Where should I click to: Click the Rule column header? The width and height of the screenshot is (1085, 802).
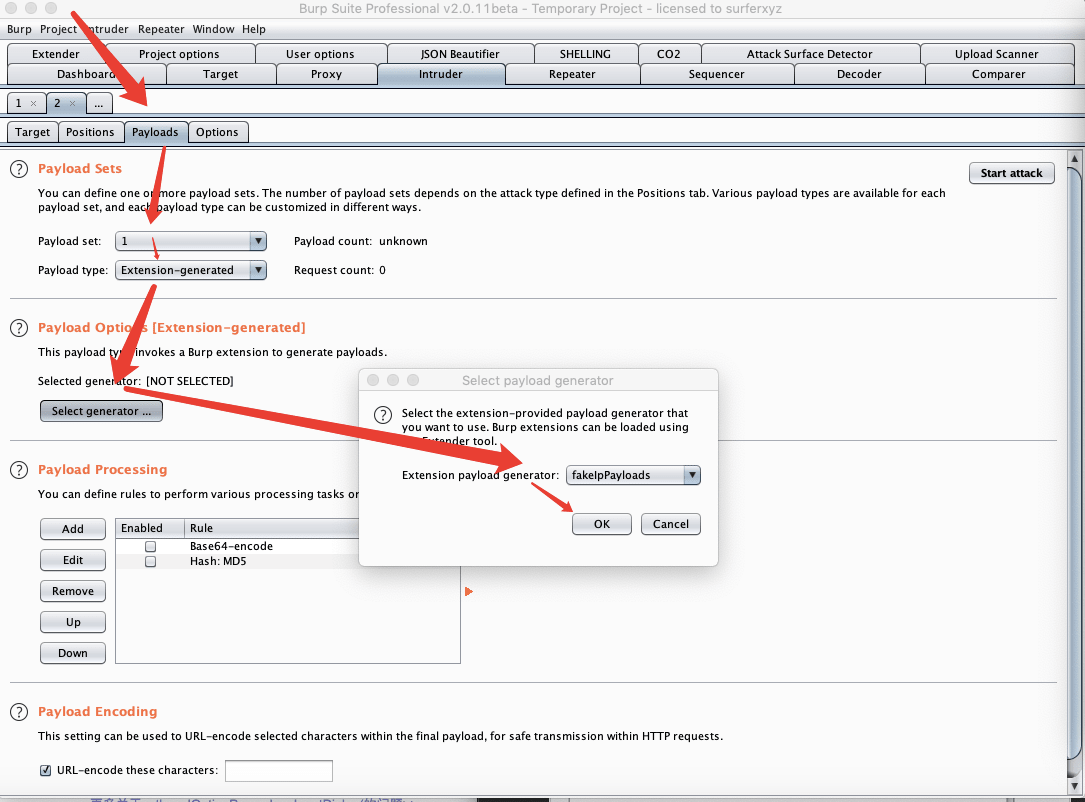click(272, 529)
